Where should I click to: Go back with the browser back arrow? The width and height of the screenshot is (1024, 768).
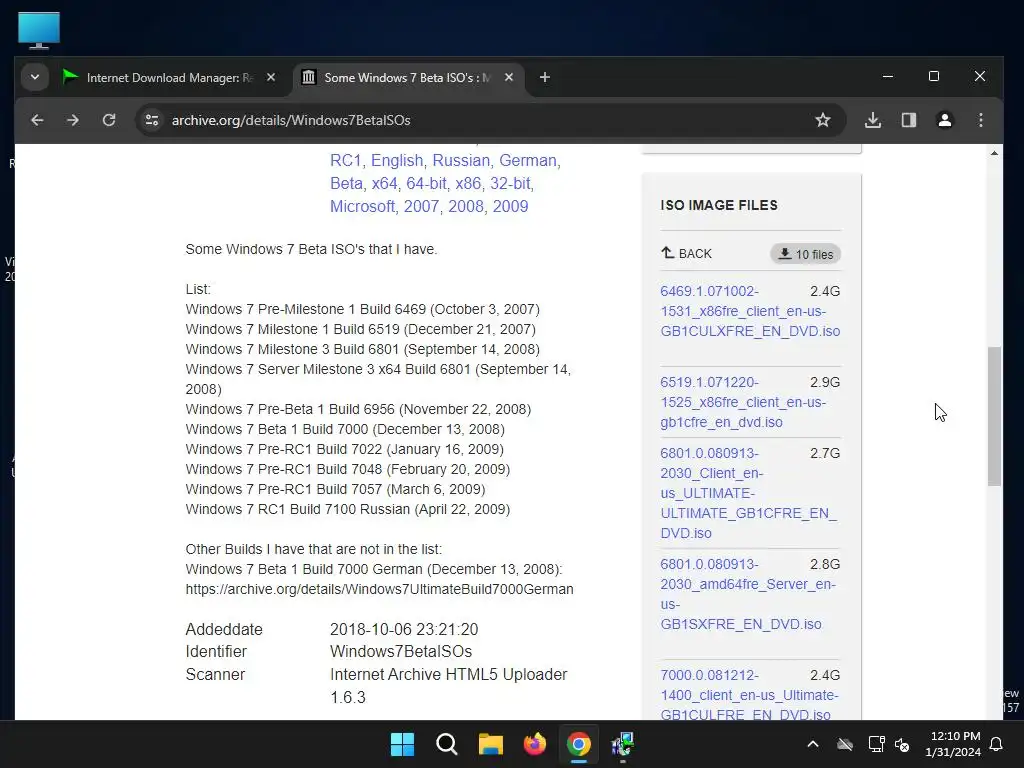coord(37,120)
